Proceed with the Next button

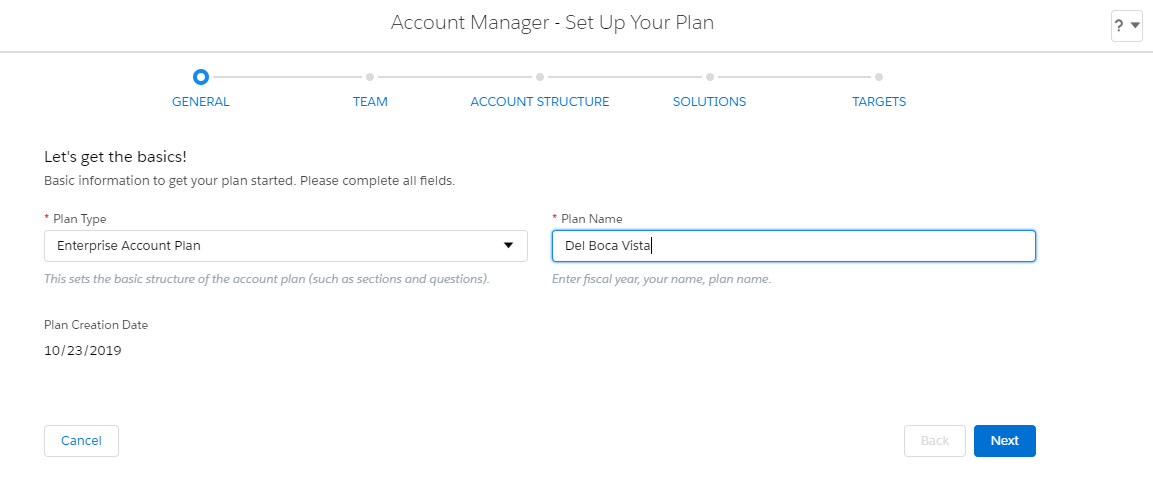1004,441
